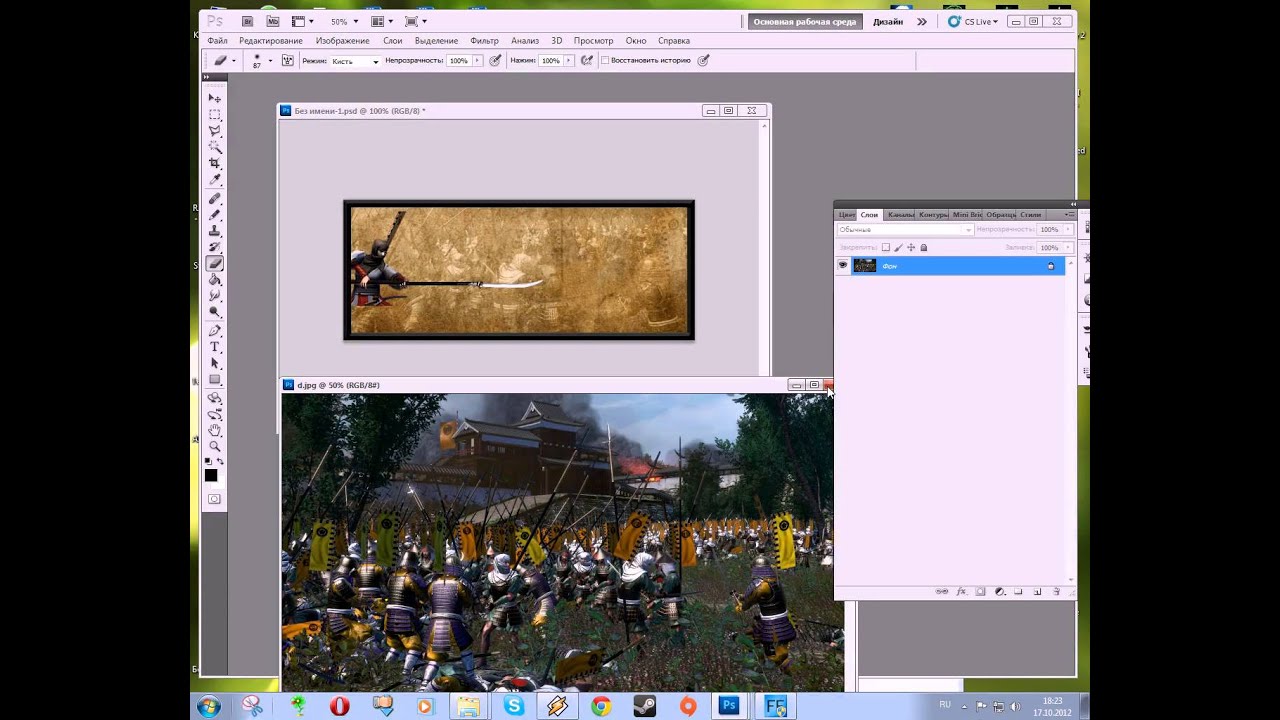Select the Rectangle shape tool
The height and width of the screenshot is (720, 1280).
coord(214,380)
